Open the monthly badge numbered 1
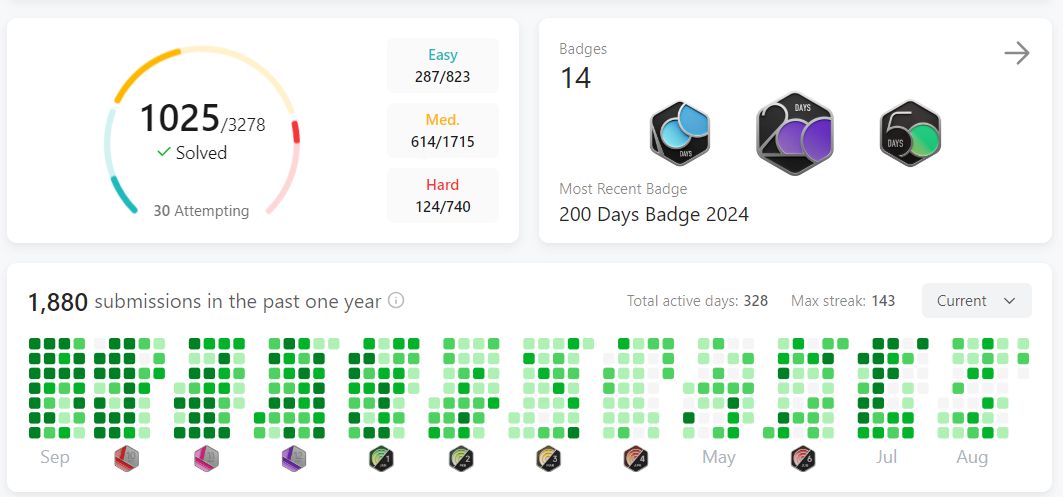 (x=381, y=459)
